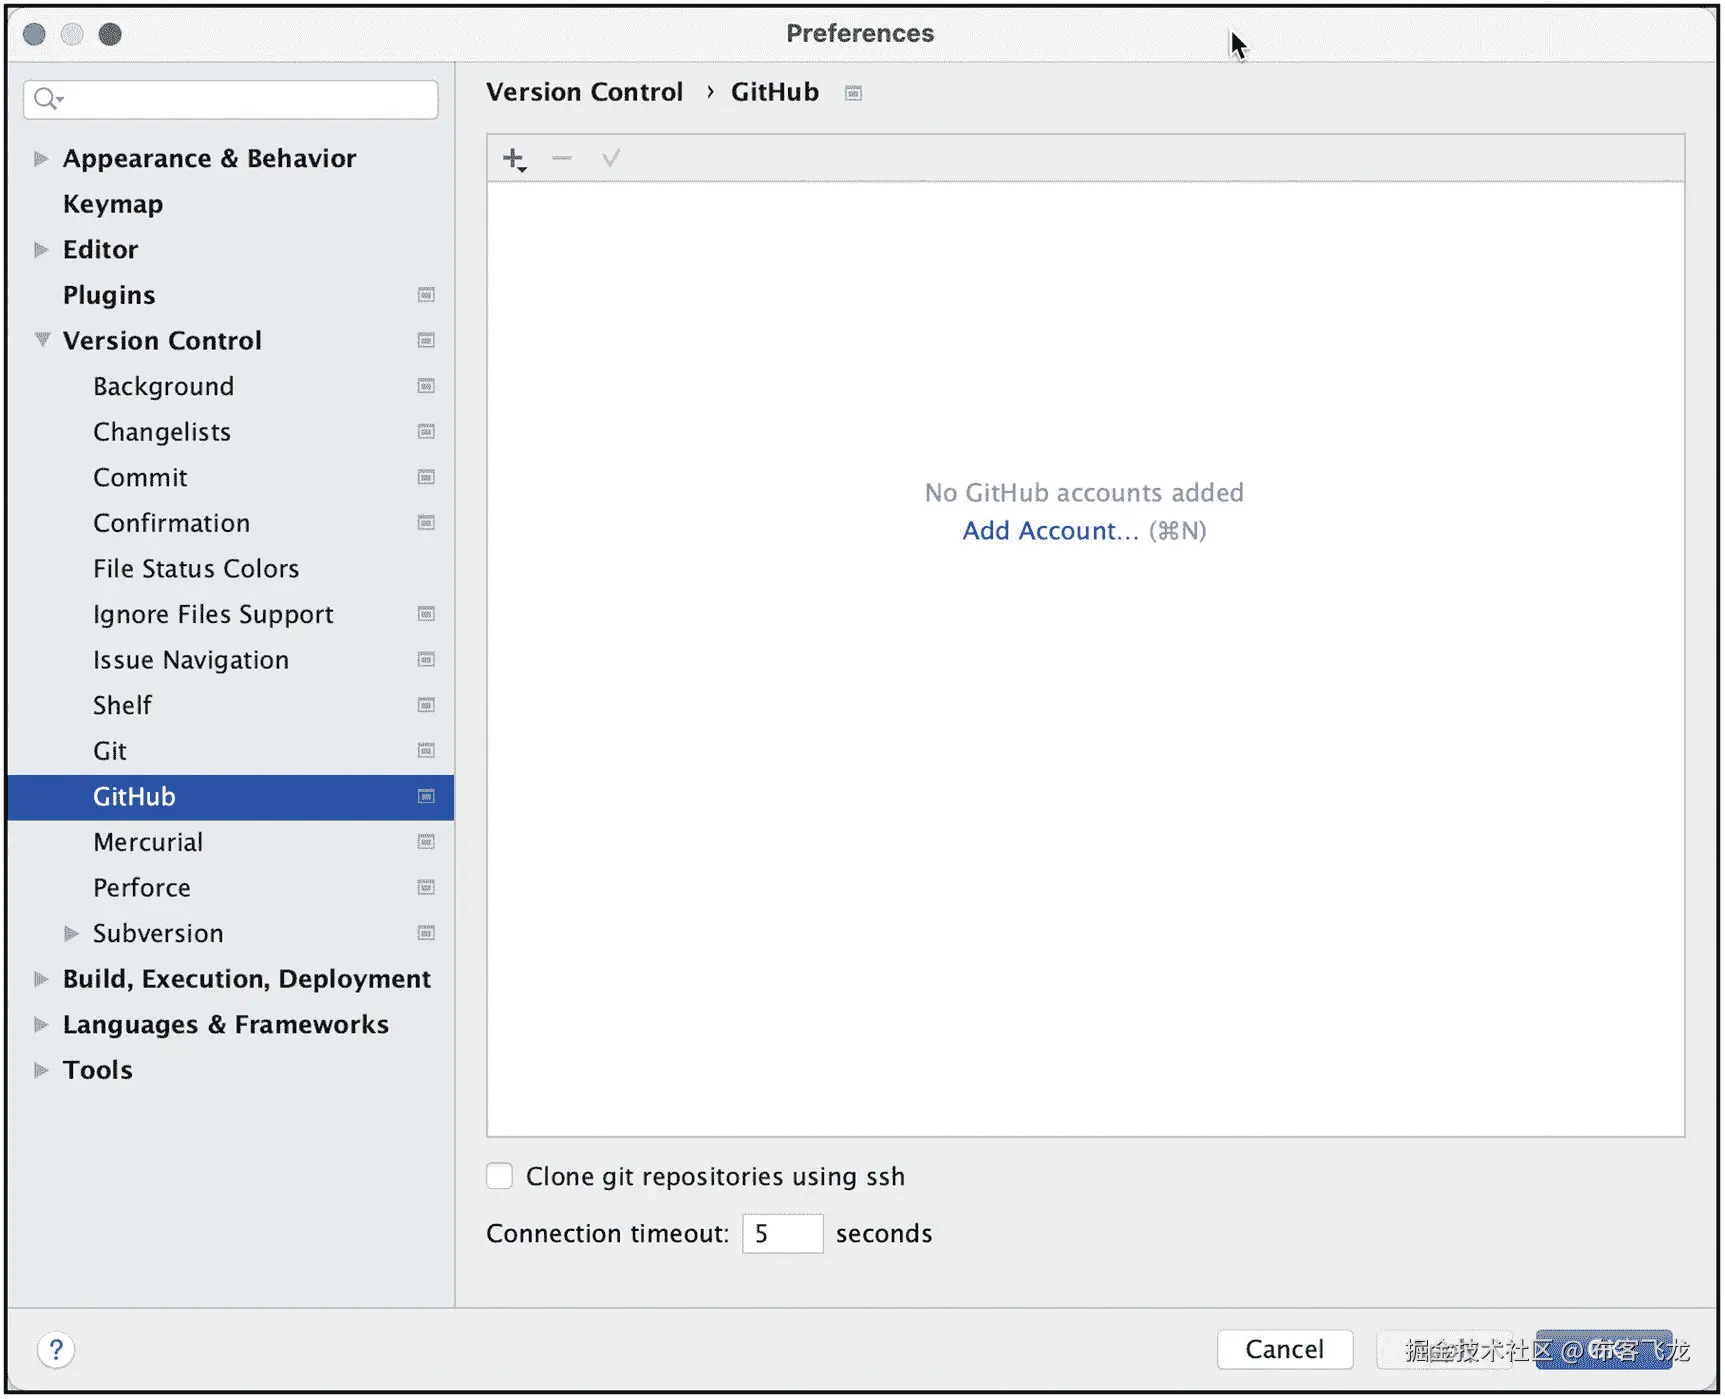The height and width of the screenshot is (1399, 1725).
Task: Click the Add Account... link
Action: [1050, 531]
